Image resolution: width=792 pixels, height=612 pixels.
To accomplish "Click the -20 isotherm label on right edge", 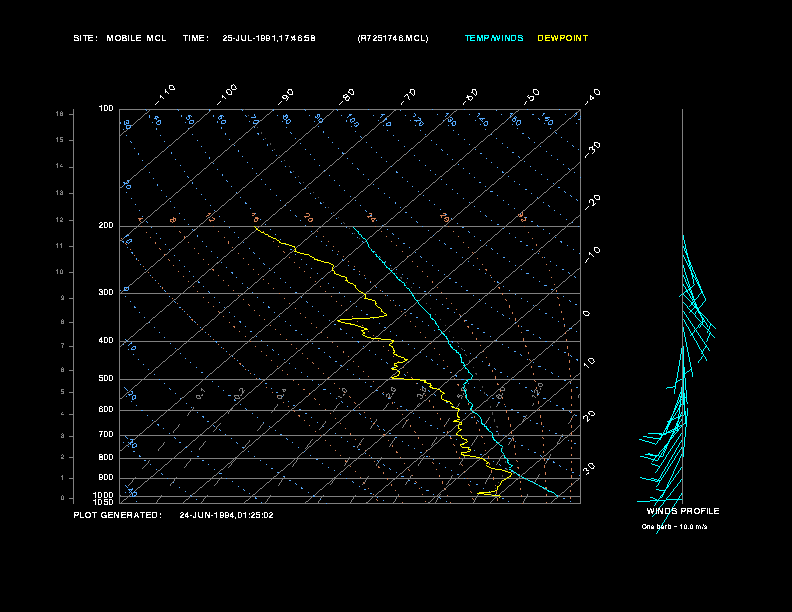I will pyautogui.click(x=593, y=202).
